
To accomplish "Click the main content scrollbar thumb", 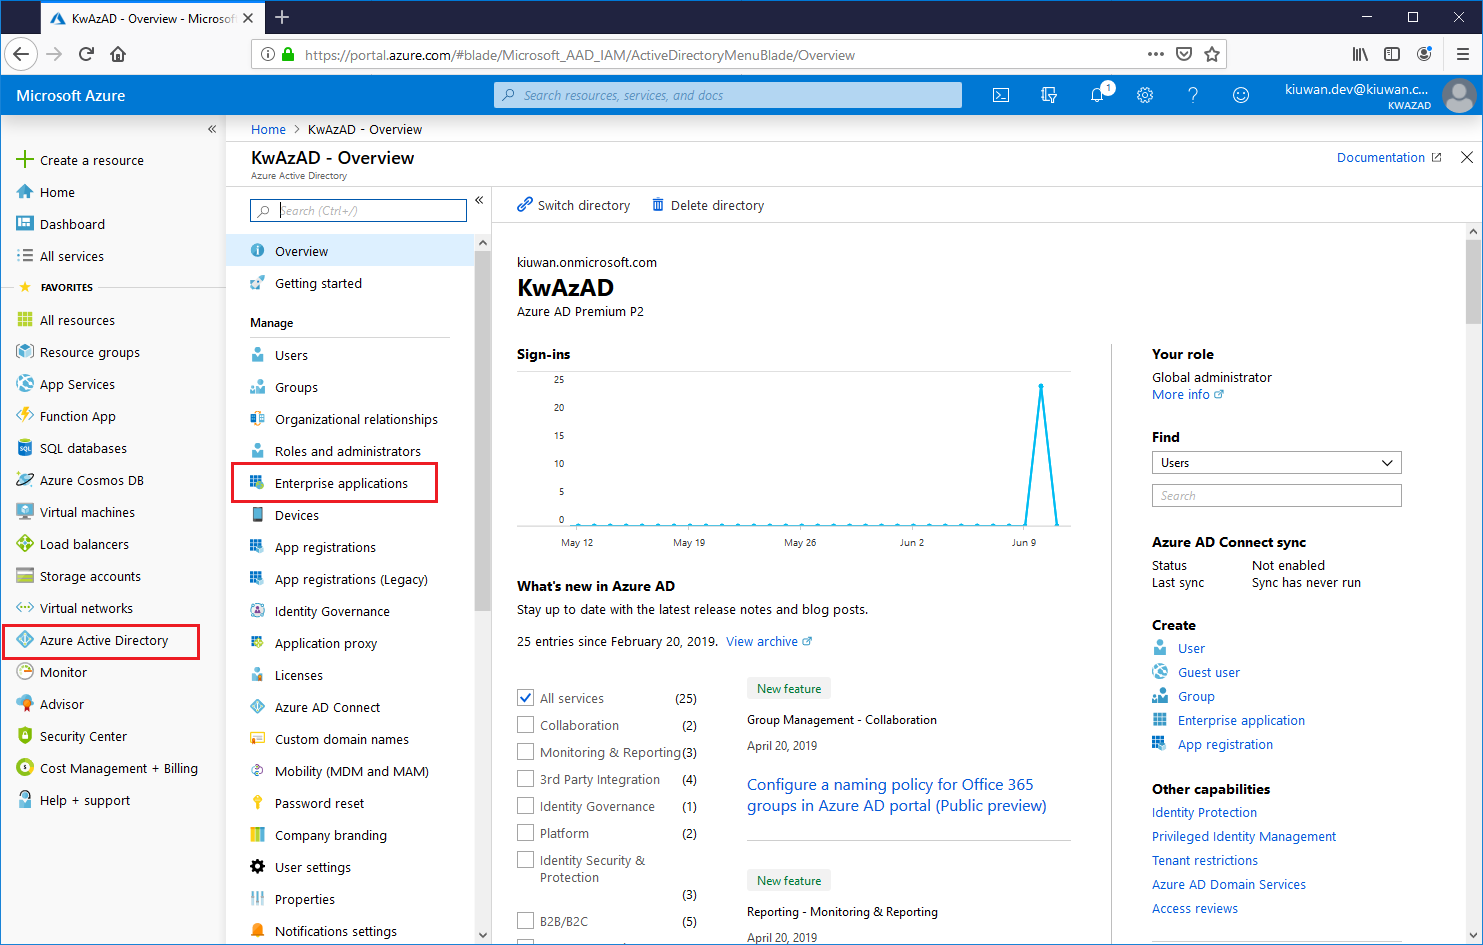I will tap(1473, 281).
